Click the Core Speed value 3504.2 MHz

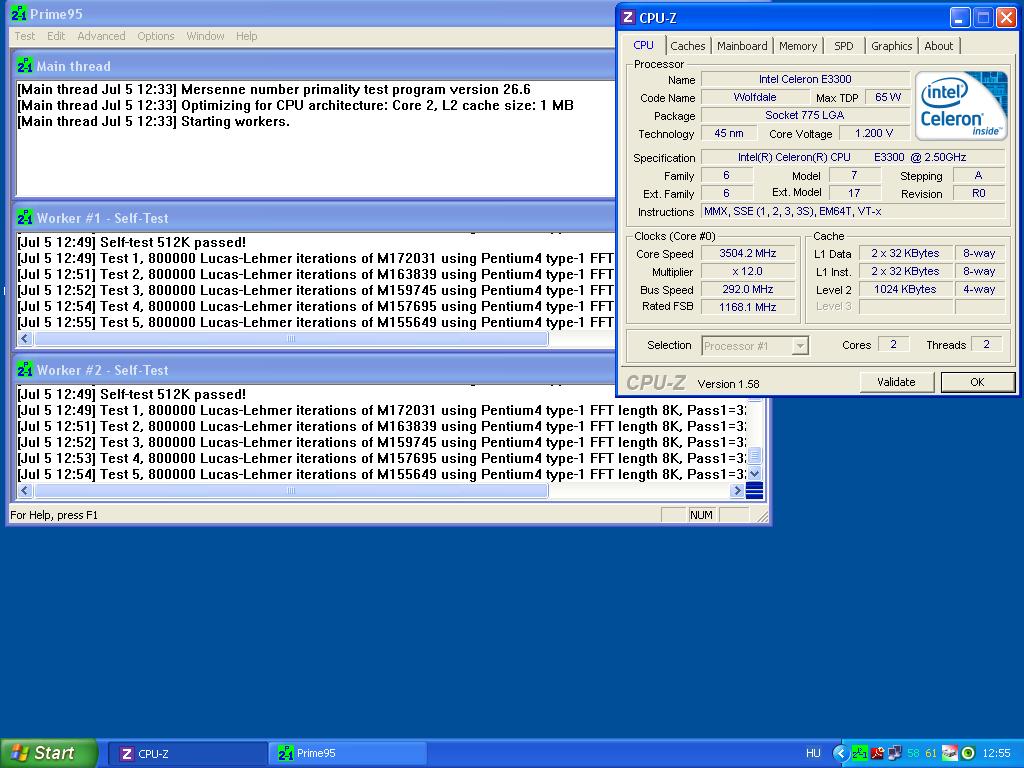coord(748,253)
